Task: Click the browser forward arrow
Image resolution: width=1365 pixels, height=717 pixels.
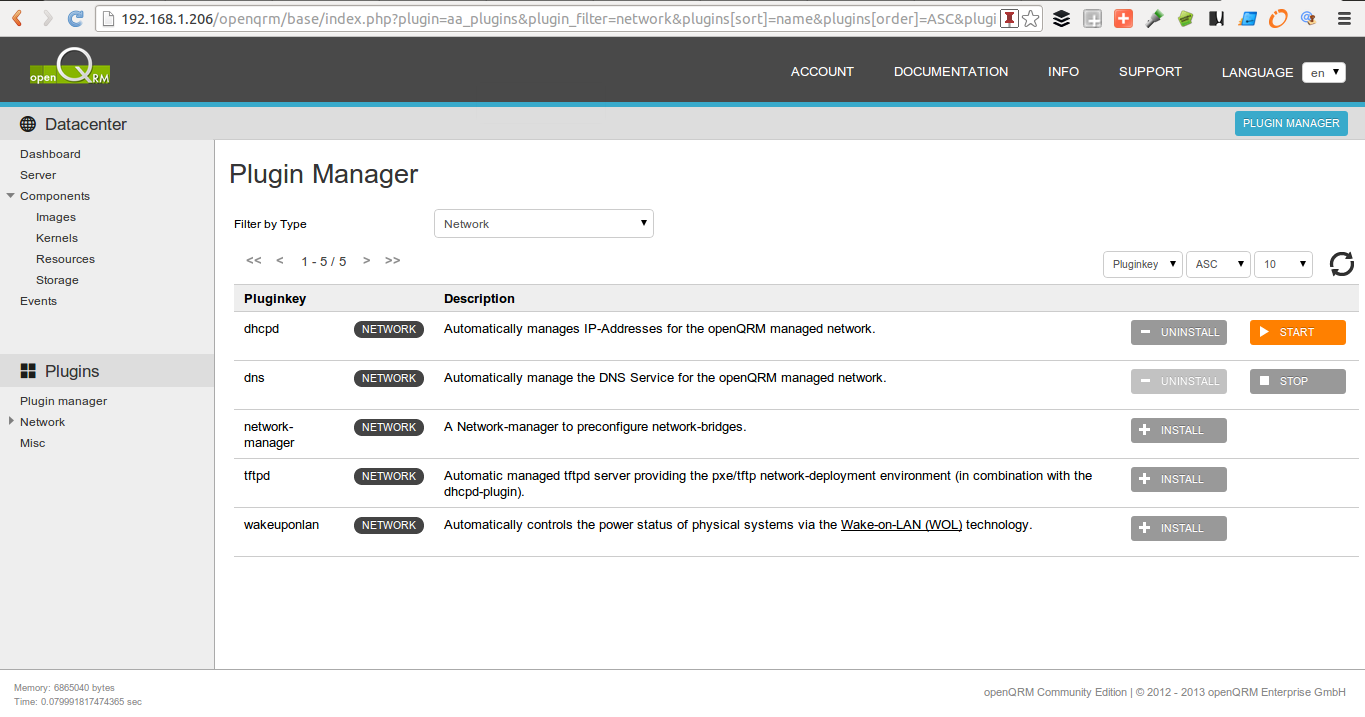Action: click(47, 18)
